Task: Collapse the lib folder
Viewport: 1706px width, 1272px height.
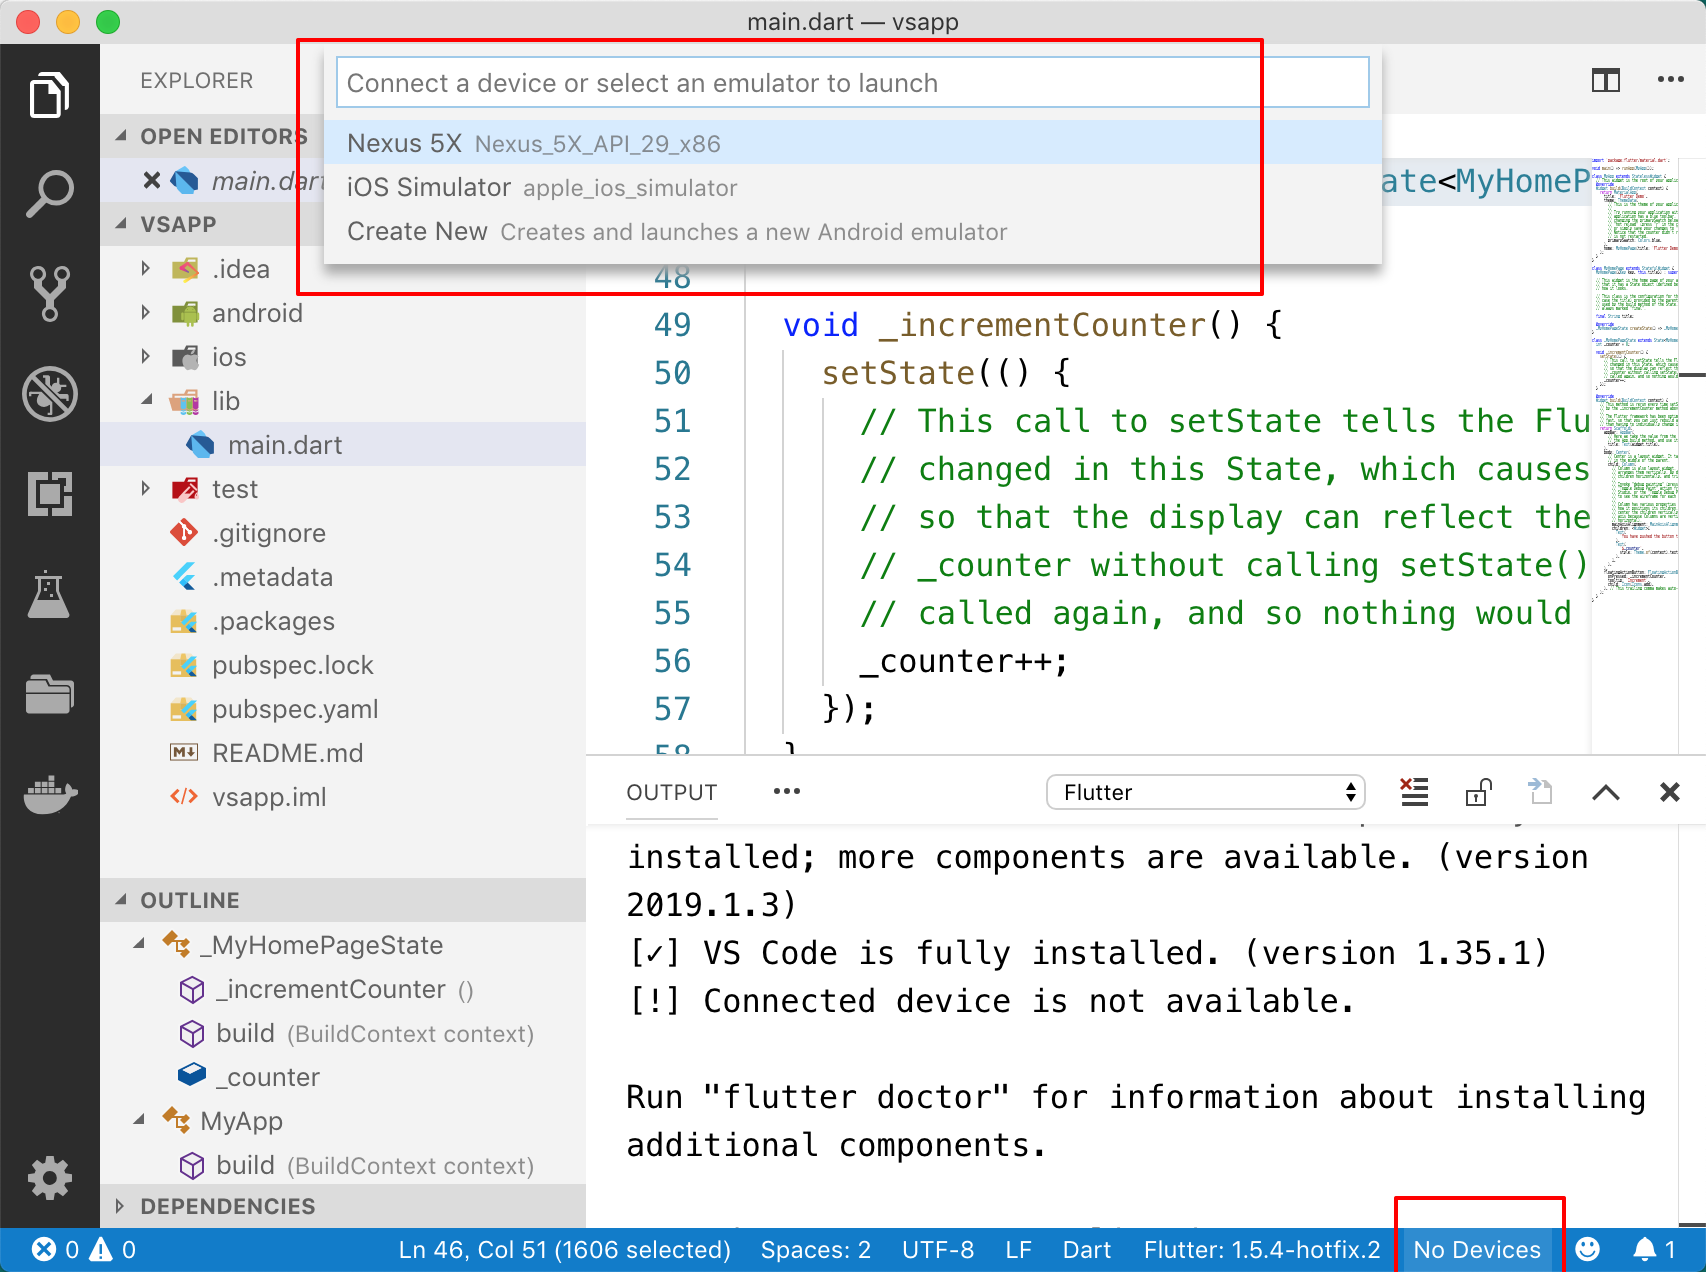Action: 146,400
